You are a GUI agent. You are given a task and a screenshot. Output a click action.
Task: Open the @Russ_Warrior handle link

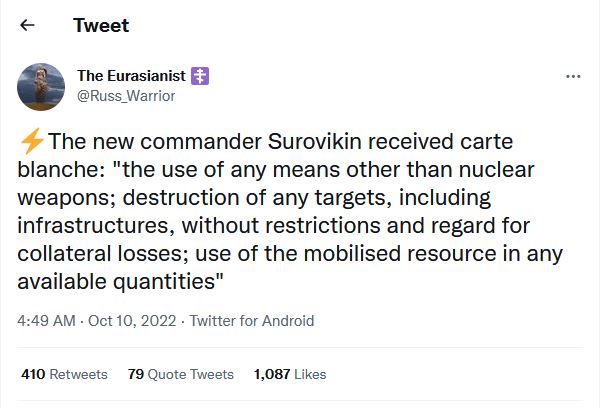[126, 96]
